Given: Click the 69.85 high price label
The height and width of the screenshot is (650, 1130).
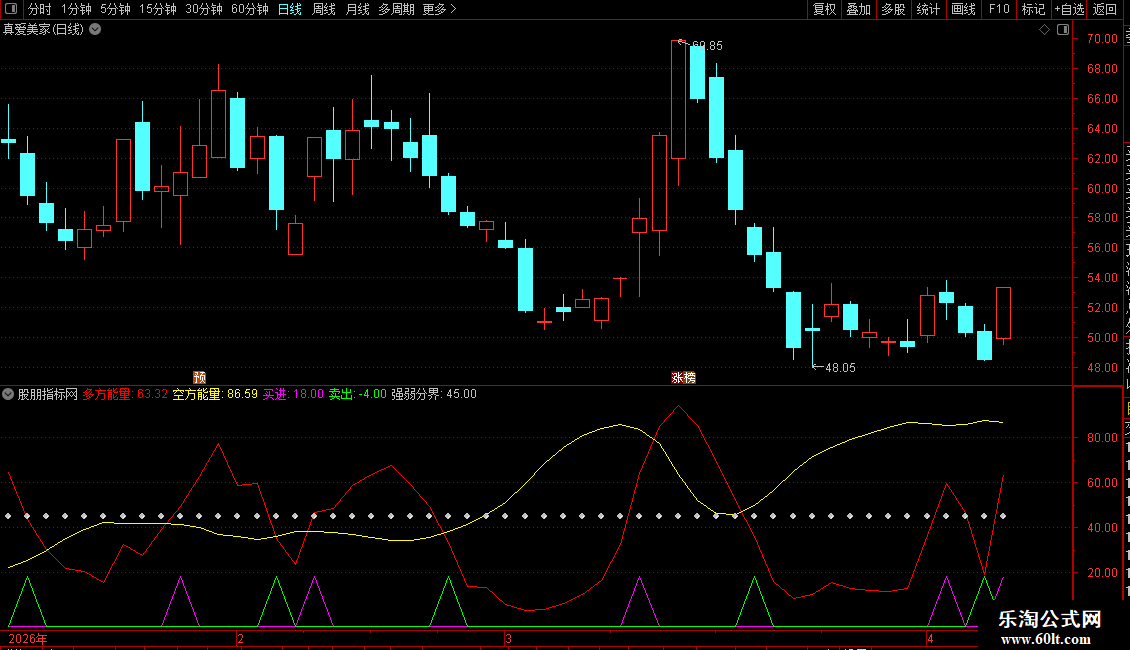Looking at the screenshot, I should tap(707, 45).
